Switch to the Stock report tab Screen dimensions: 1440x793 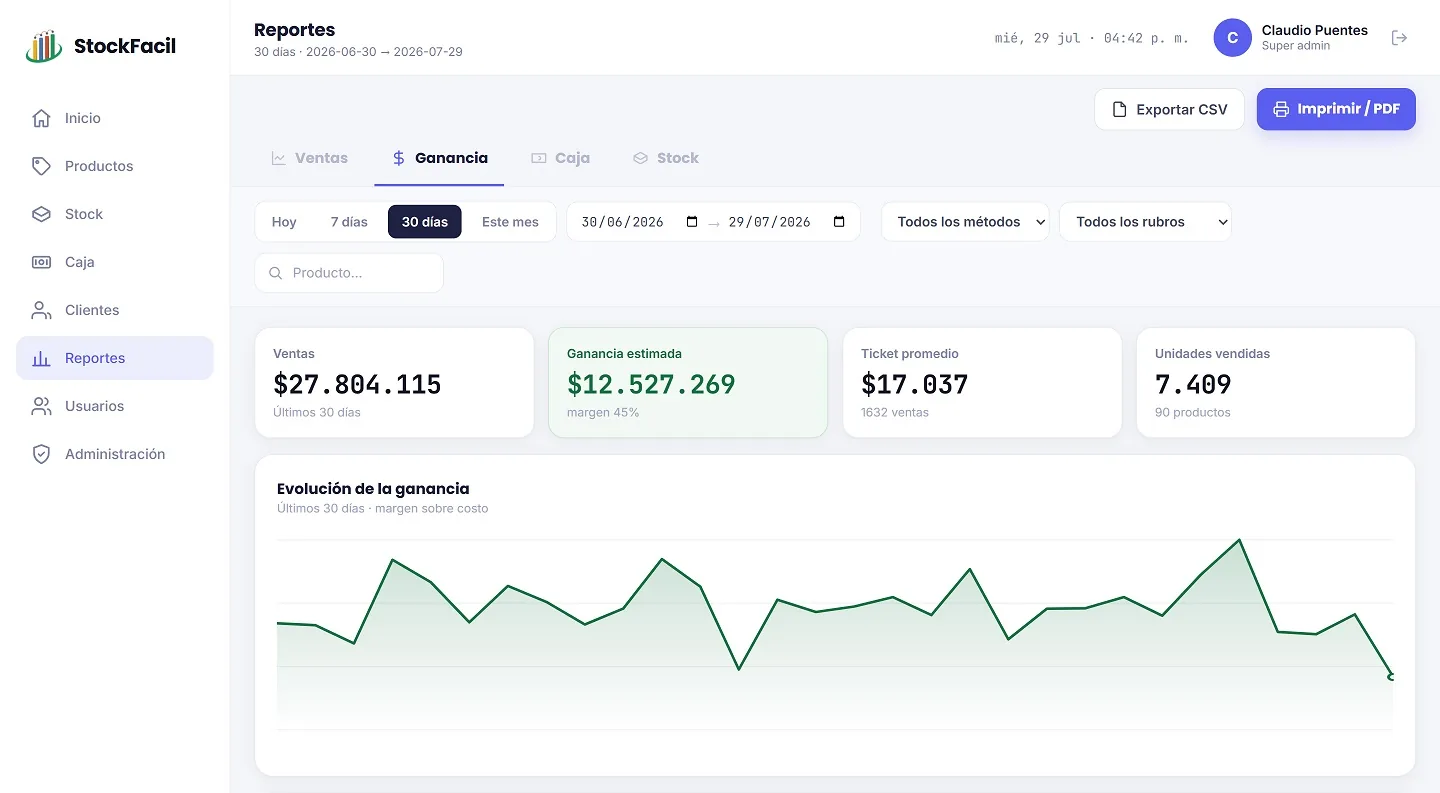[x=665, y=158]
